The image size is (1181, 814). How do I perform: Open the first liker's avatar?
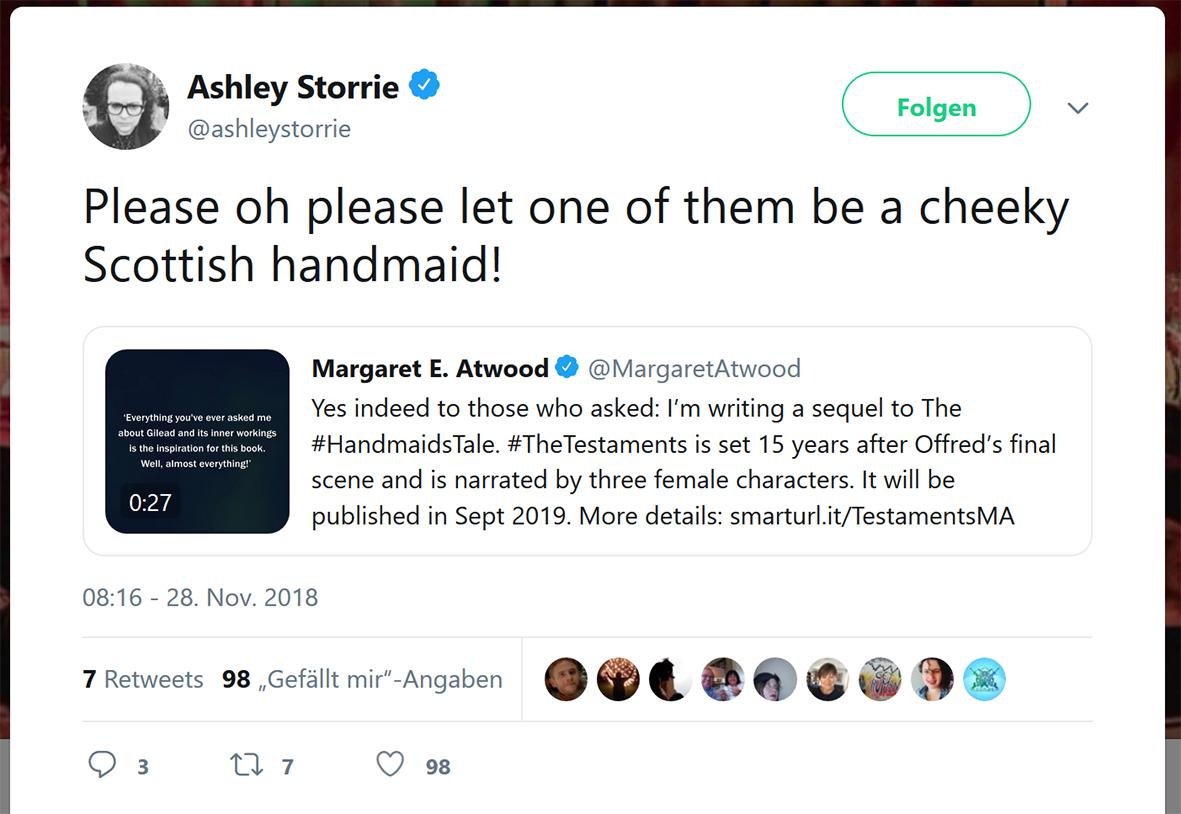coord(566,678)
